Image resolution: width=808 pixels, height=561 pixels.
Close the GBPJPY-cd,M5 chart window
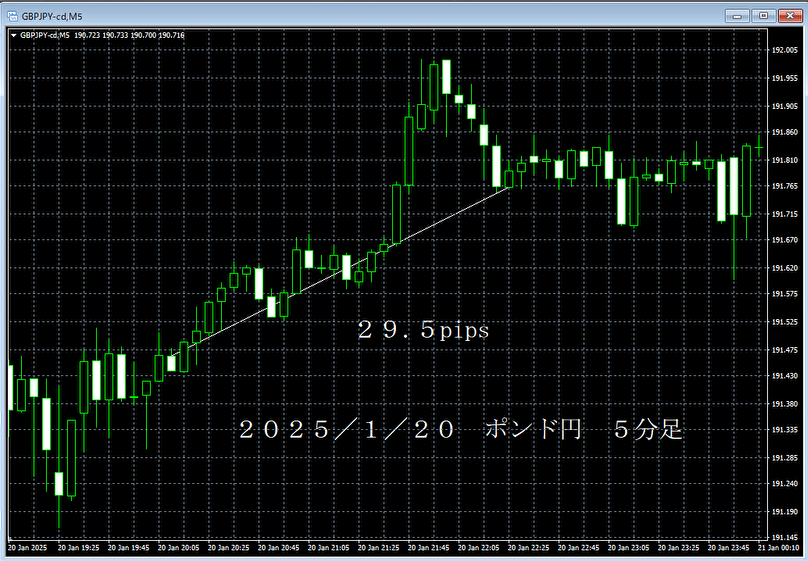click(x=790, y=16)
